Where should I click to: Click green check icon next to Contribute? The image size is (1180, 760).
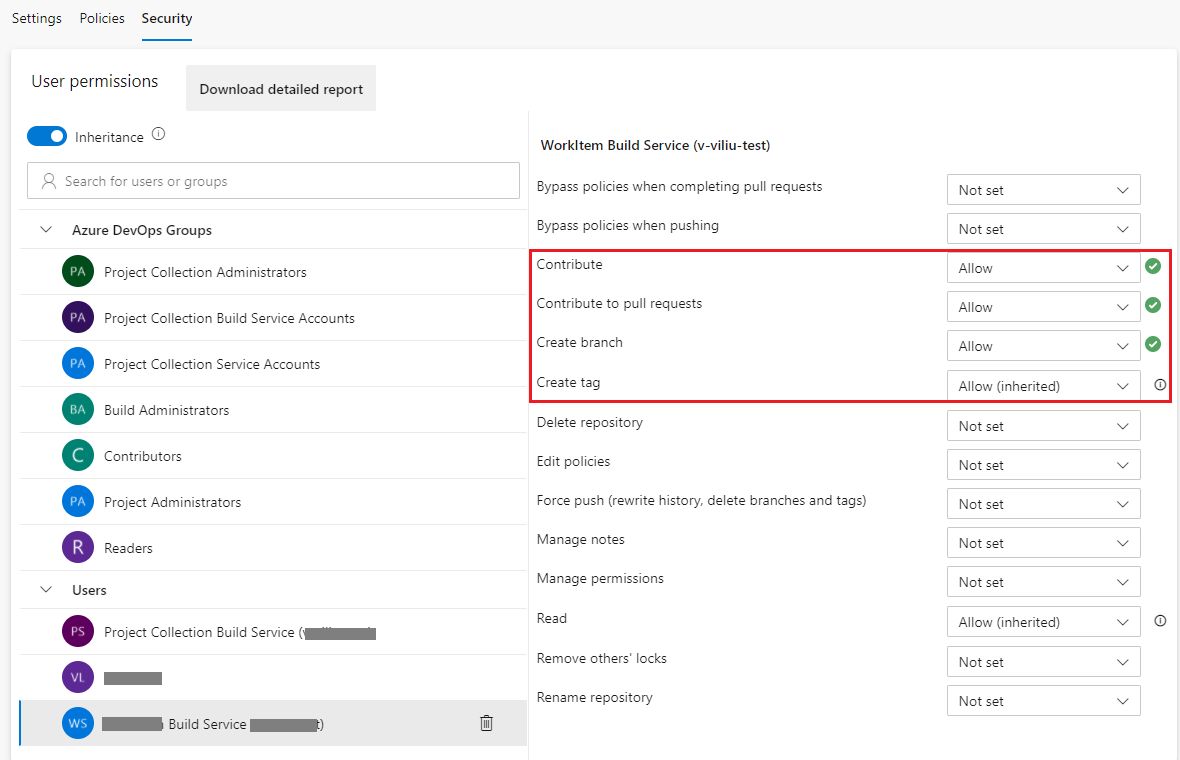pos(1152,266)
